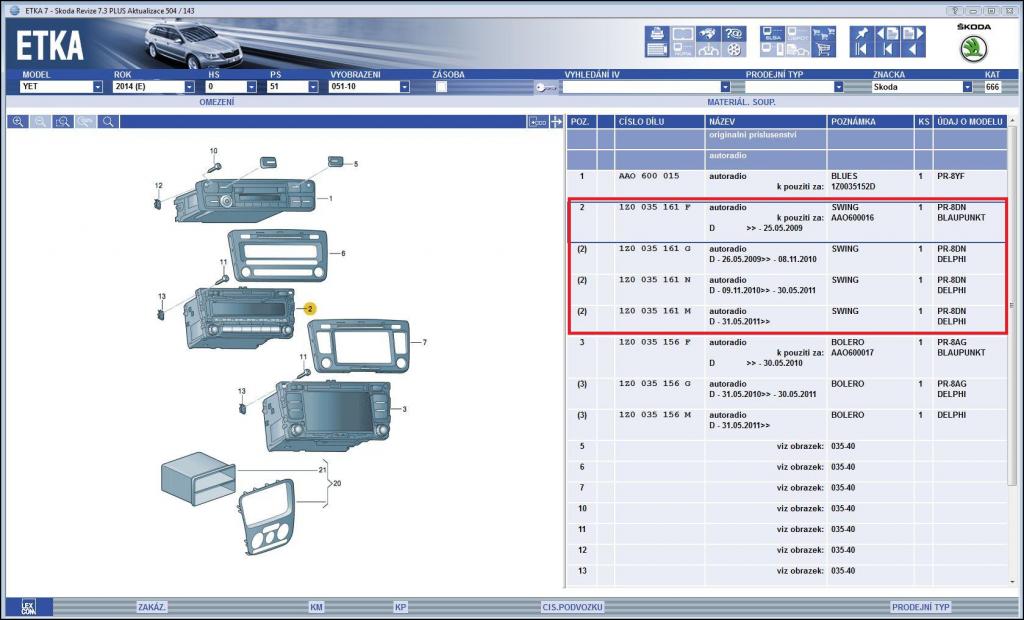
Task: Click the pushpin icon
Action: [x=861, y=33]
